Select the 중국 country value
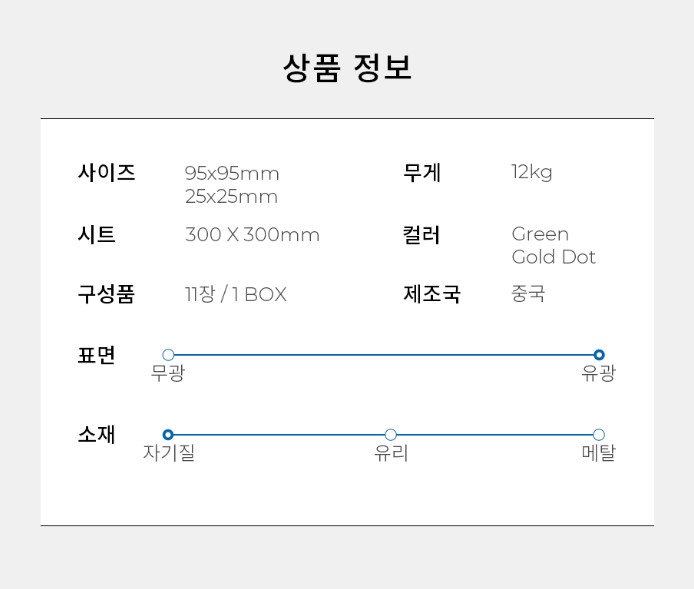The height and width of the screenshot is (589, 694). (x=528, y=294)
